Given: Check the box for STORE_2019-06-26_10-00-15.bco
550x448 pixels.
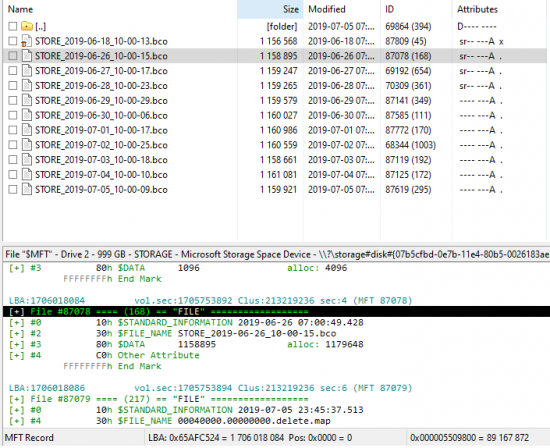Looking at the screenshot, I should pyautogui.click(x=13, y=56).
